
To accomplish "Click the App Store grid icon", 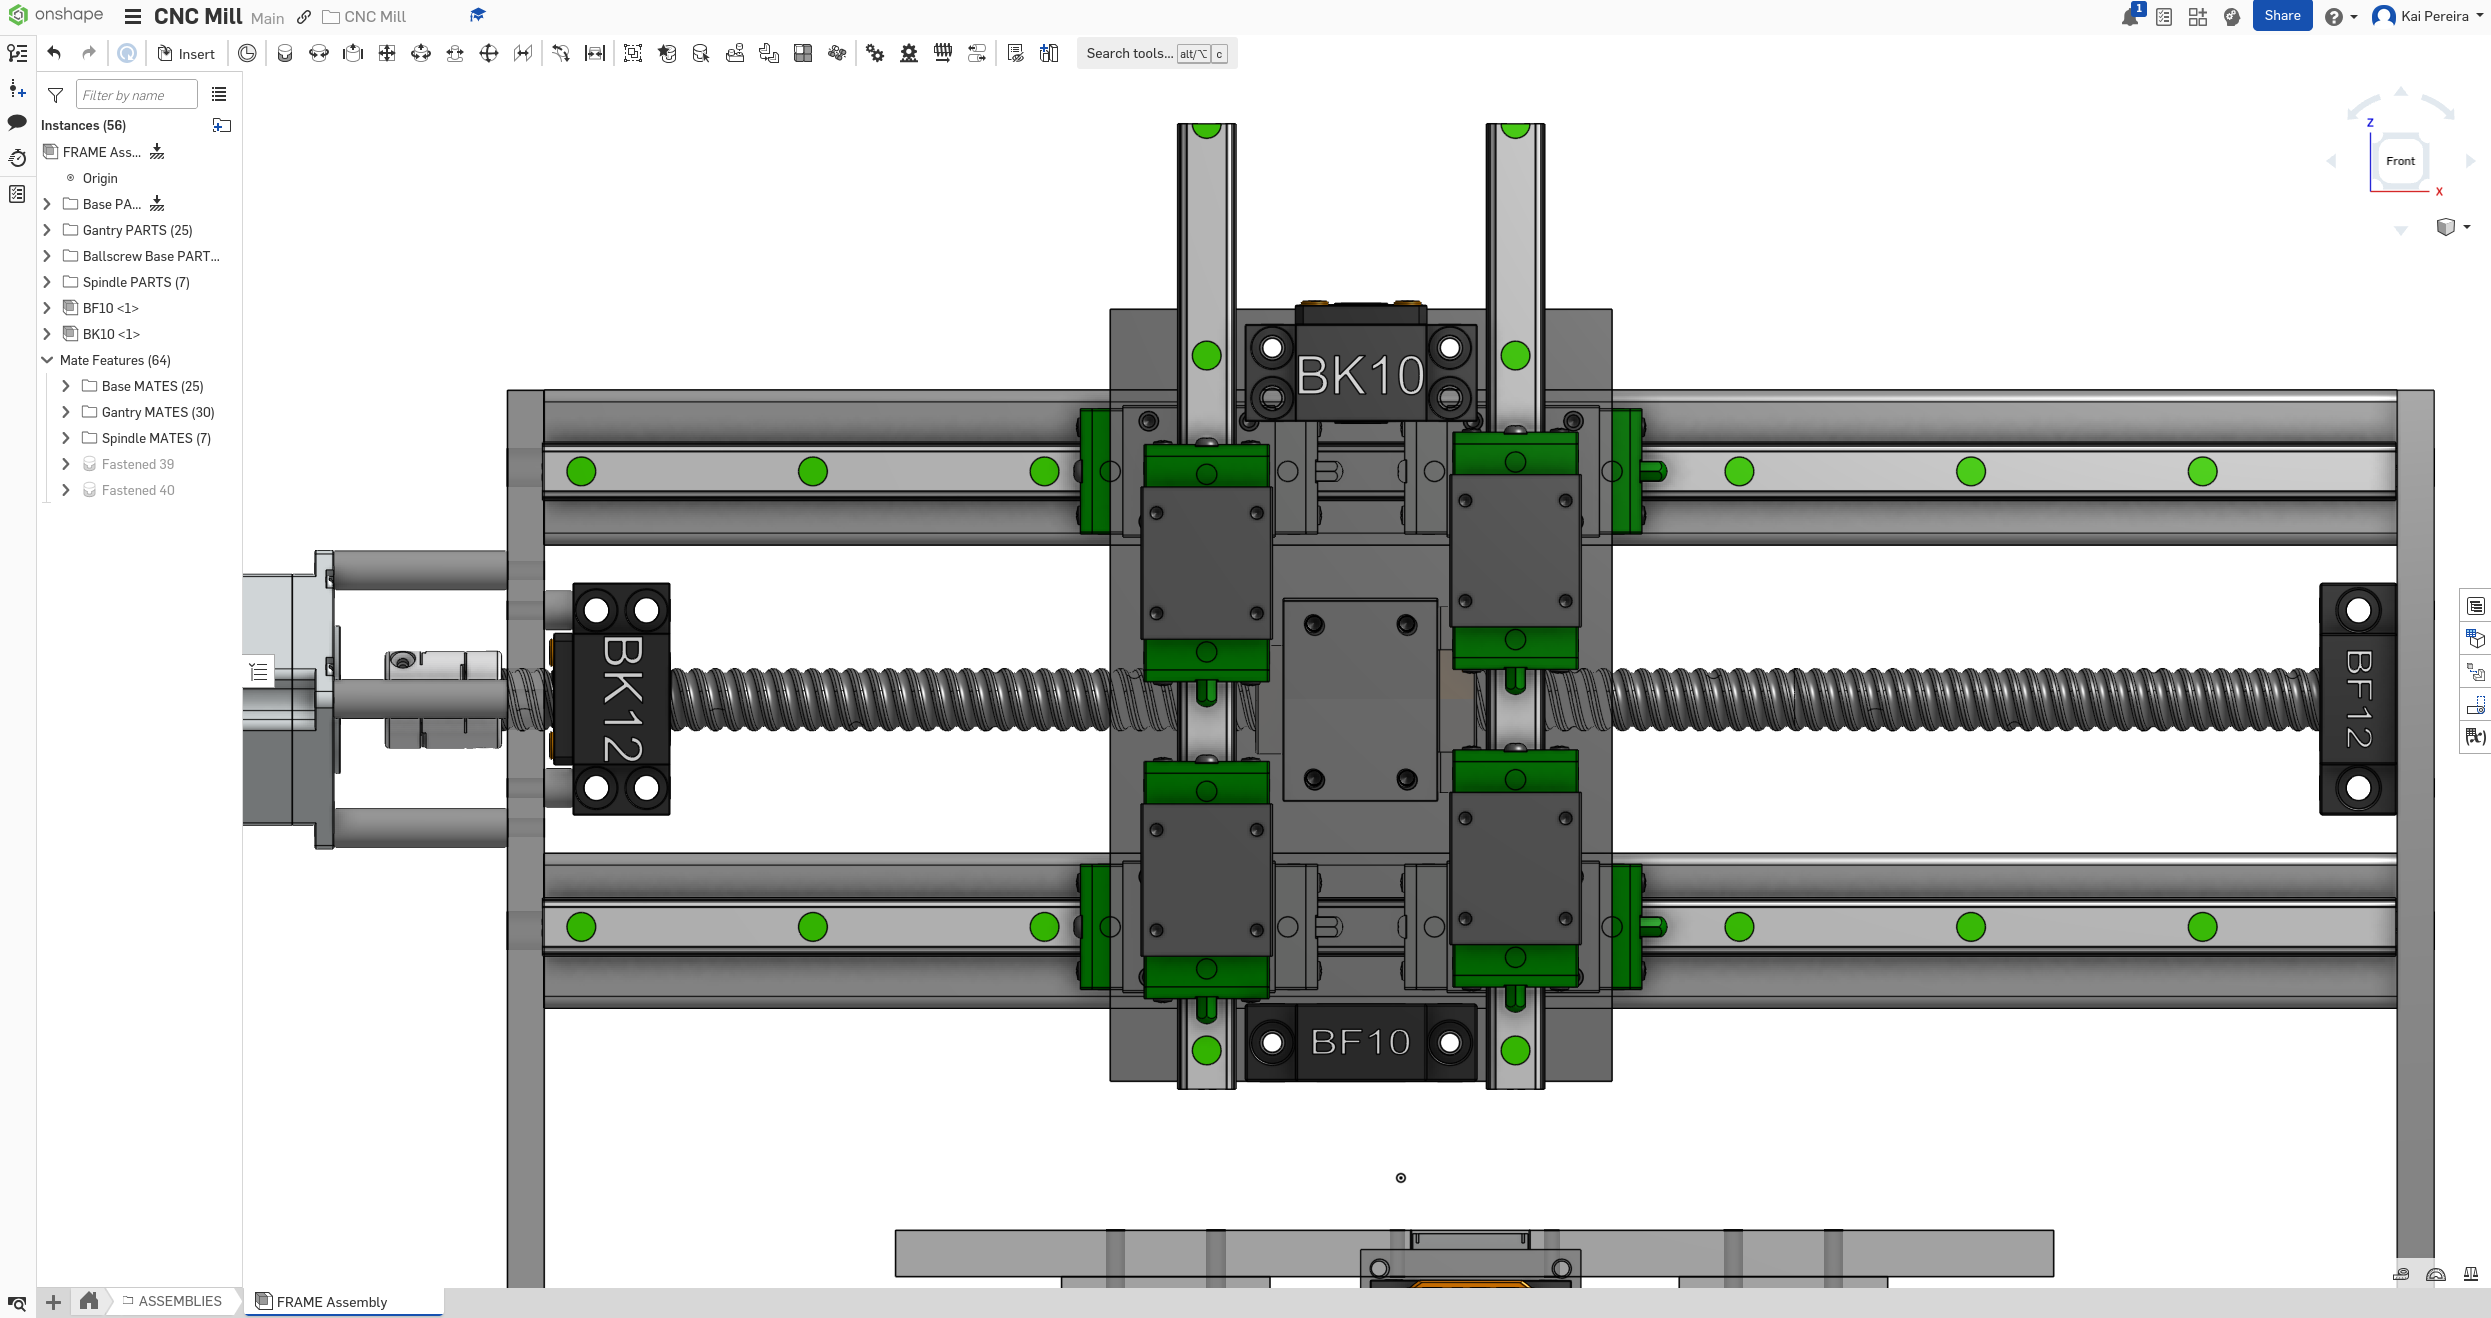I will [x=2198, y=17].
